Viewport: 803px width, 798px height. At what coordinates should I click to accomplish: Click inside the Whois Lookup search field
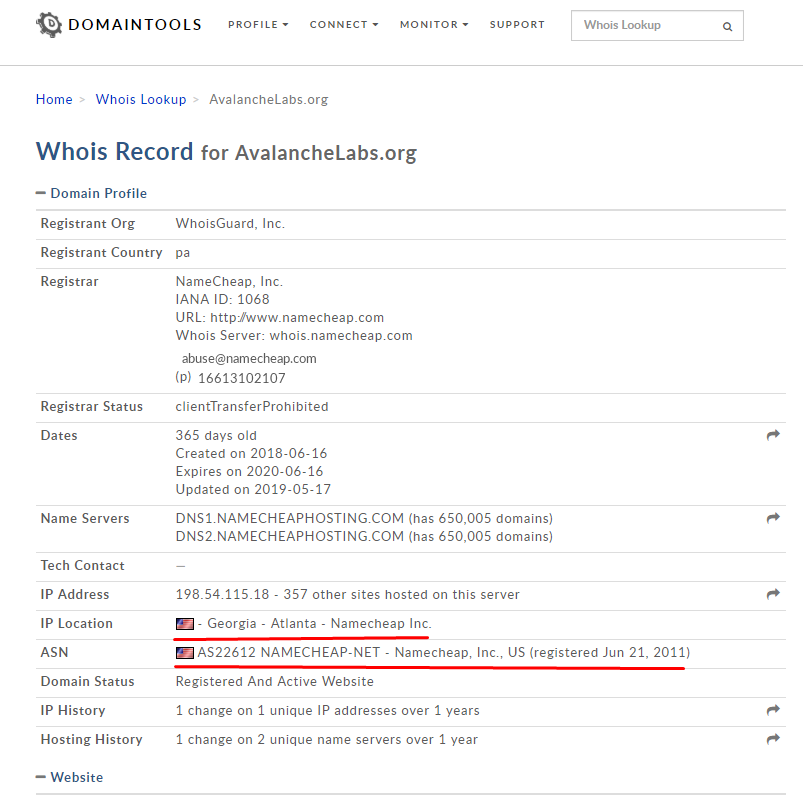[x=640, y=26]
